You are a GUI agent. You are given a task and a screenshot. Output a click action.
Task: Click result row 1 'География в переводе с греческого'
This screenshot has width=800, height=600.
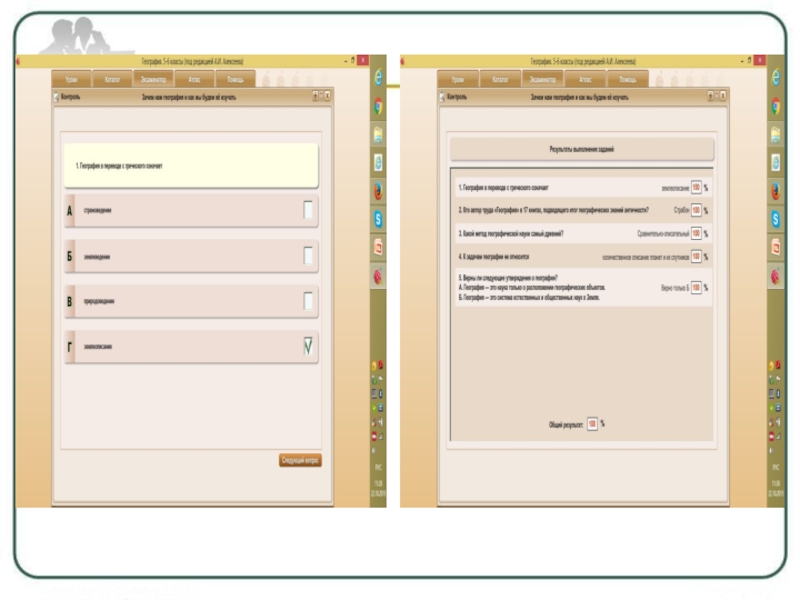coord(583,188)
